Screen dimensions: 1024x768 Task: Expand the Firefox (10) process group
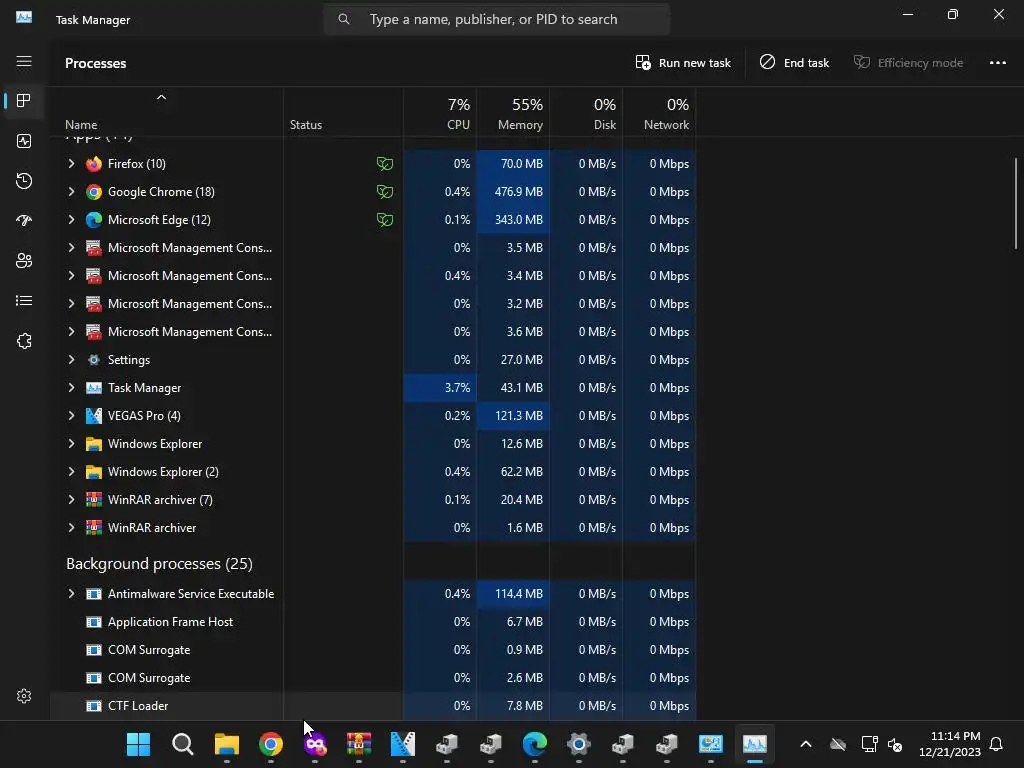pyautogui.click(x=71, y=164)
